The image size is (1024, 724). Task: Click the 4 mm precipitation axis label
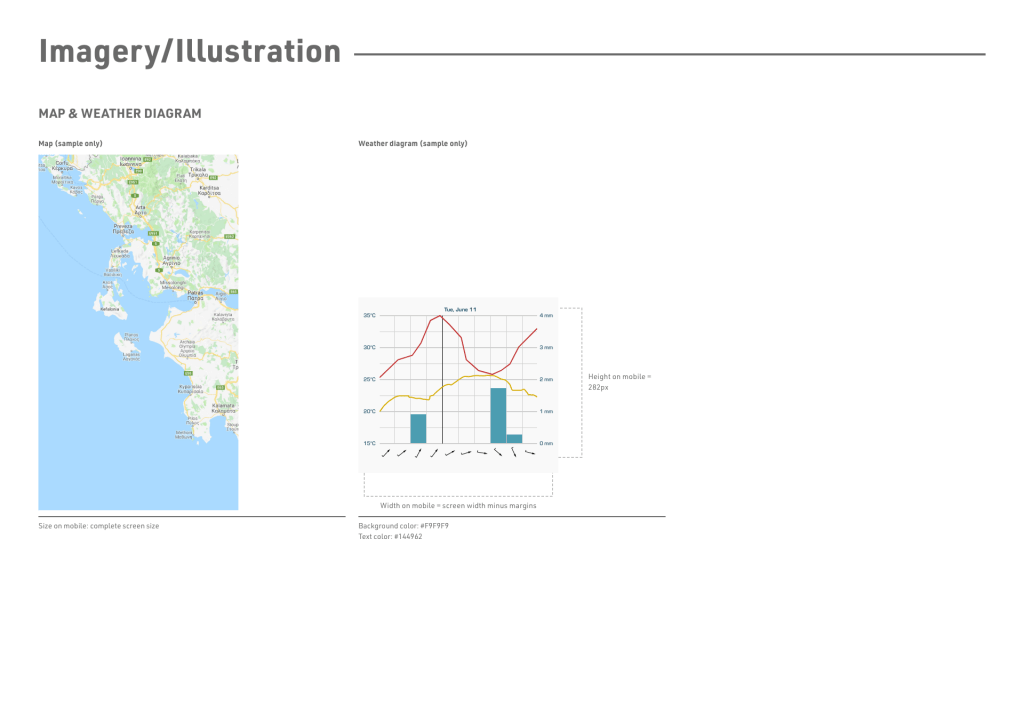click(546, 316)
